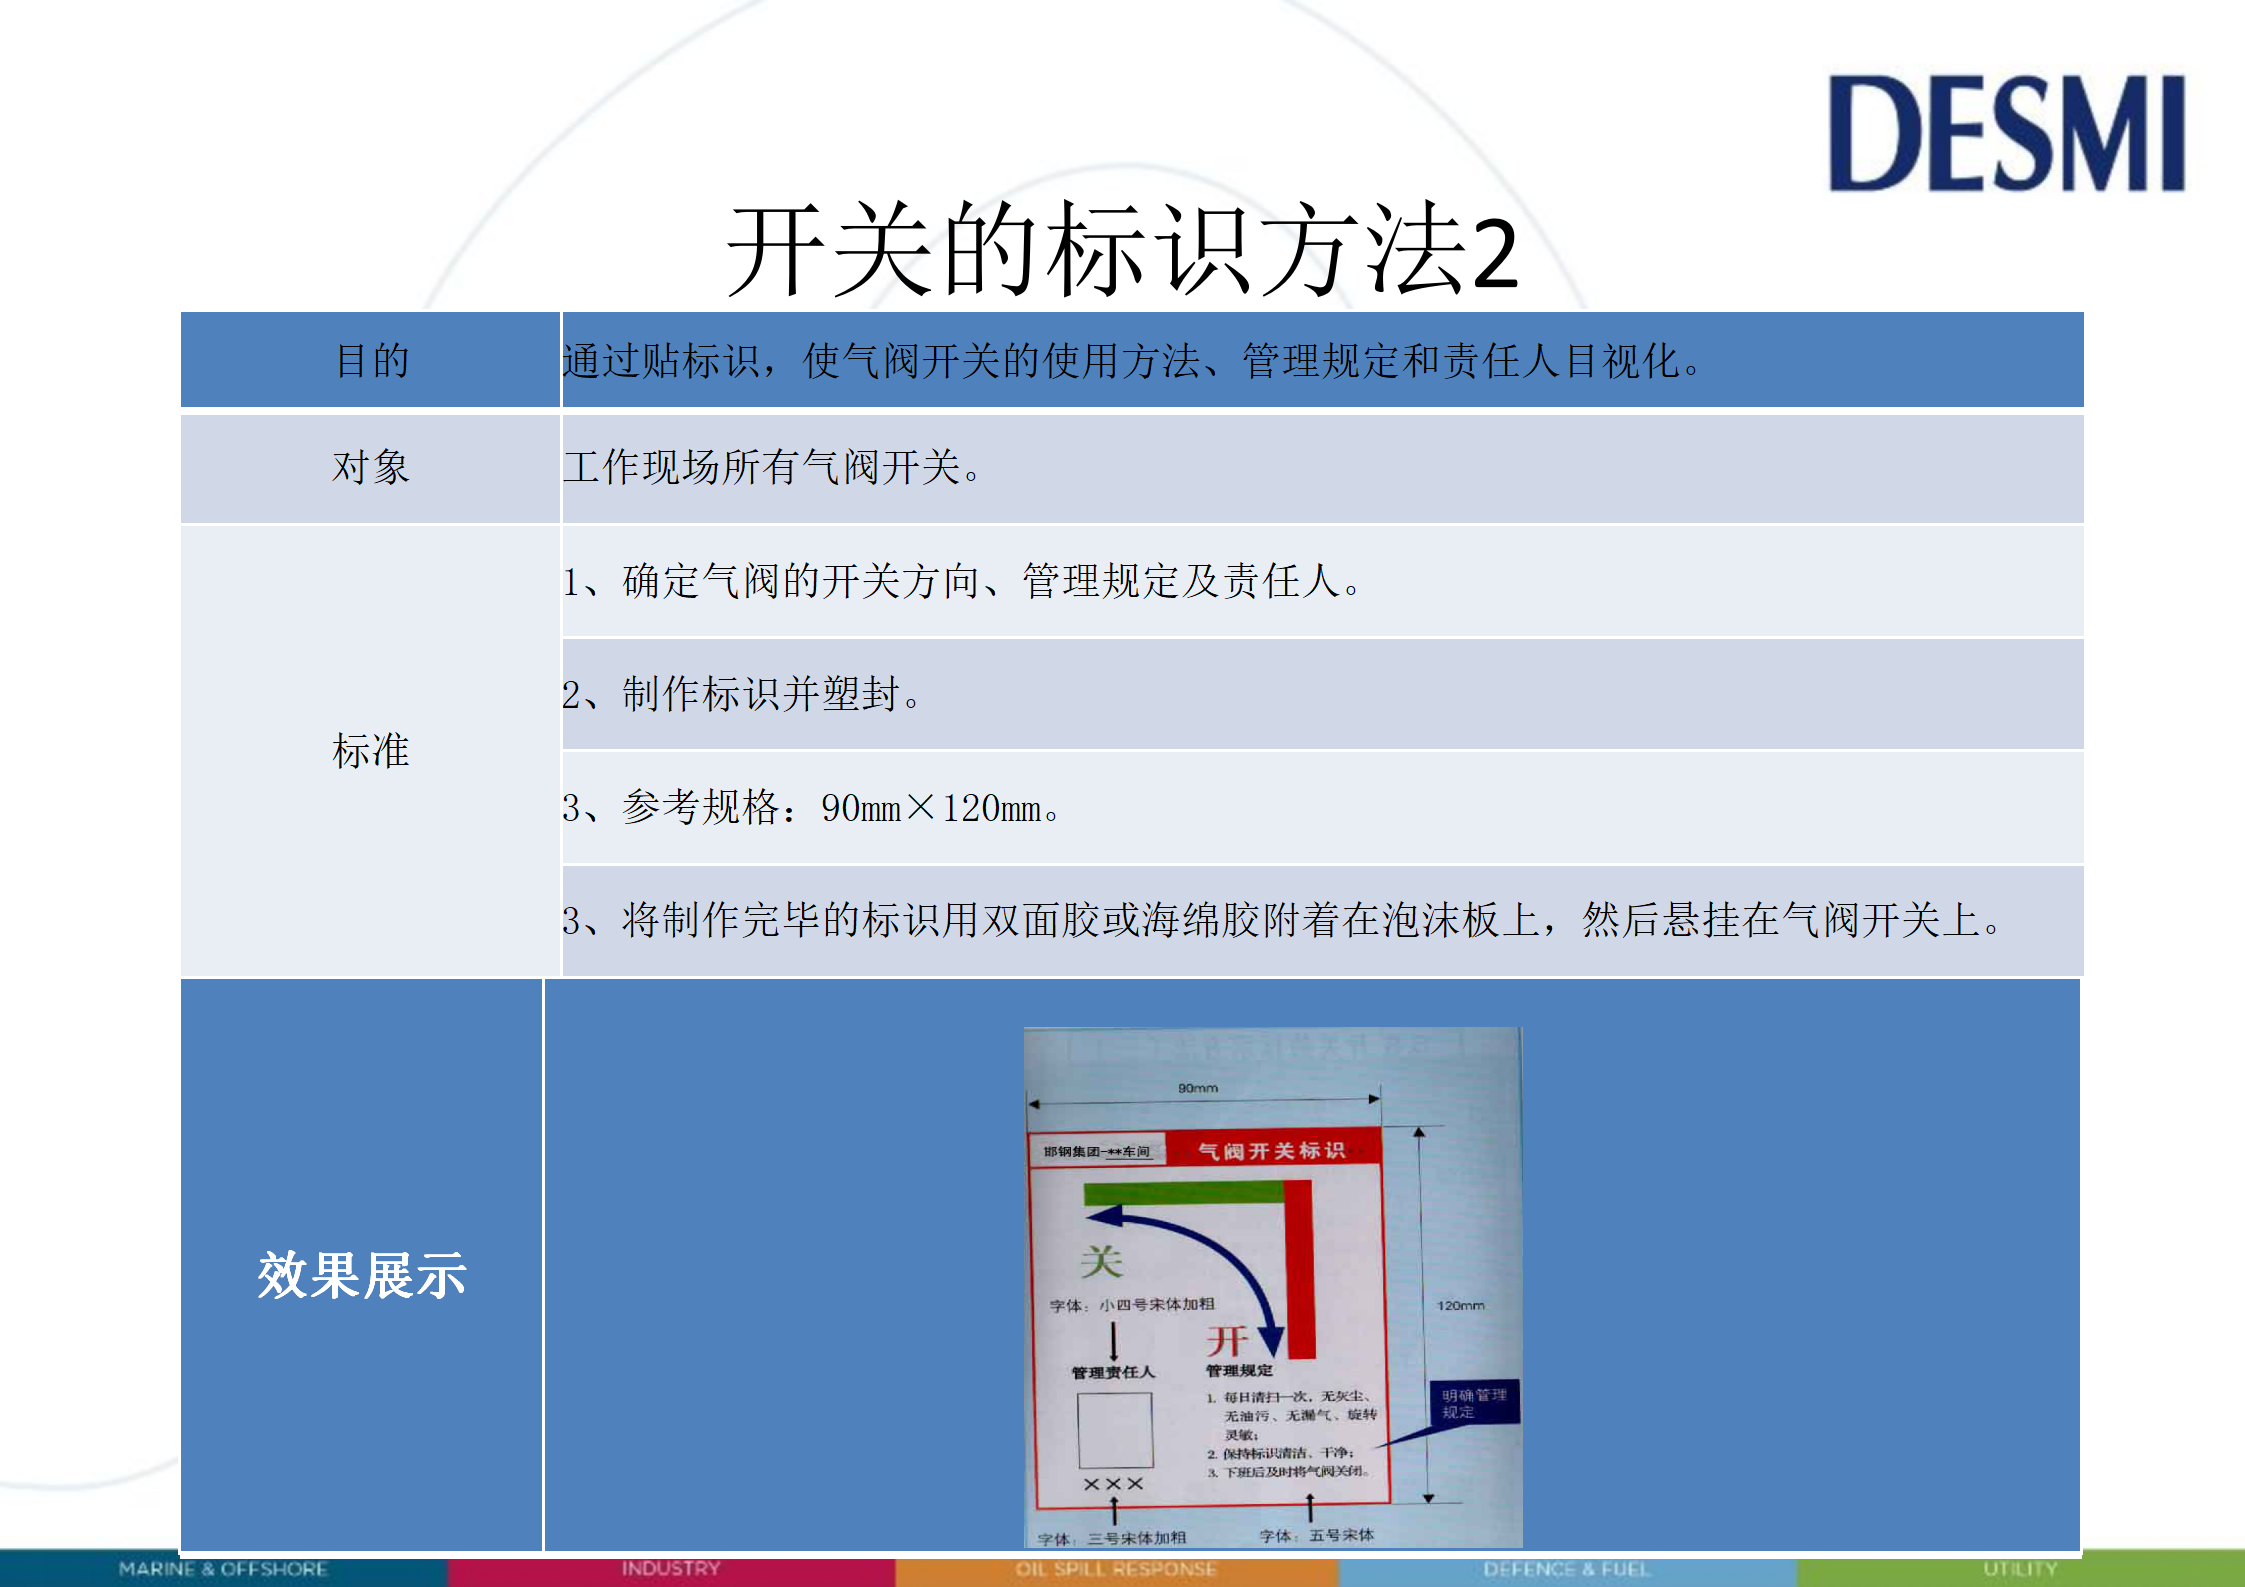
Task: Click line 2、制作标识并塑封
Action: pyautogui.click(x=741, y=694)
